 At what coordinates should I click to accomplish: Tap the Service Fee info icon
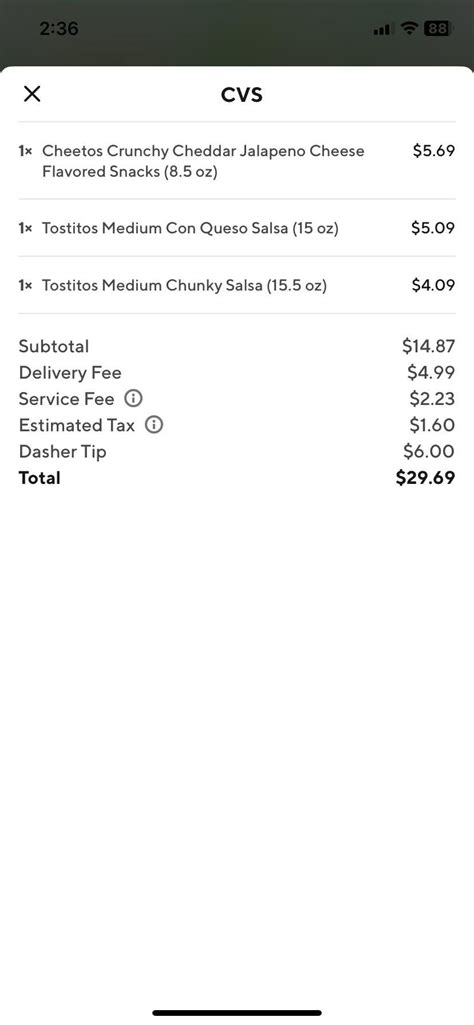pos(133,398)
